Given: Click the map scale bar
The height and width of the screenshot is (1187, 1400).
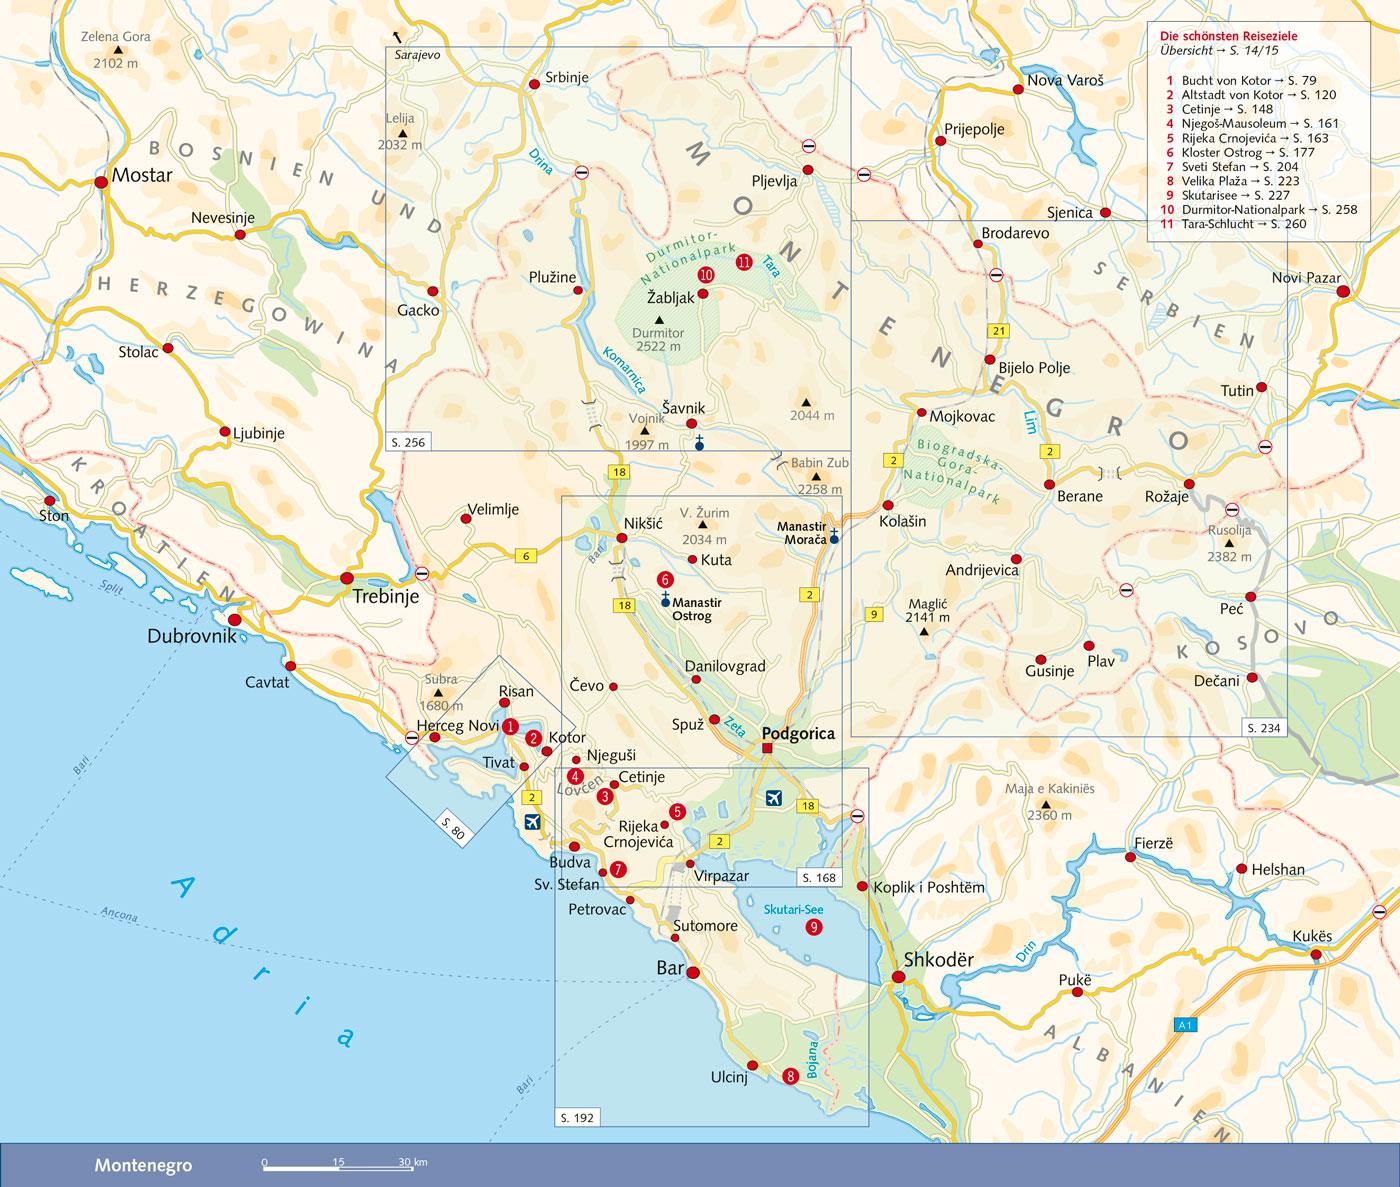Looking at the screenshot, I should pyautogui.click(x=336, y=1165).
